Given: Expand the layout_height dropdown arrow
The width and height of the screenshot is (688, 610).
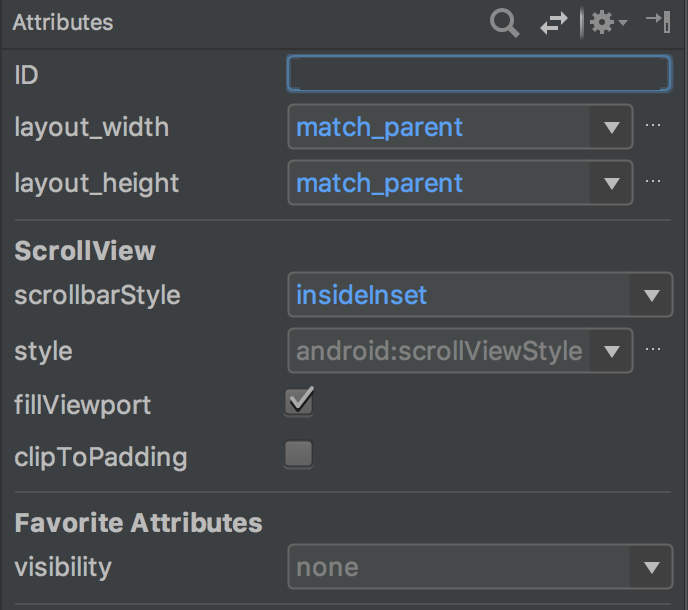Looking at the screenshot, I should coord(611,183).
